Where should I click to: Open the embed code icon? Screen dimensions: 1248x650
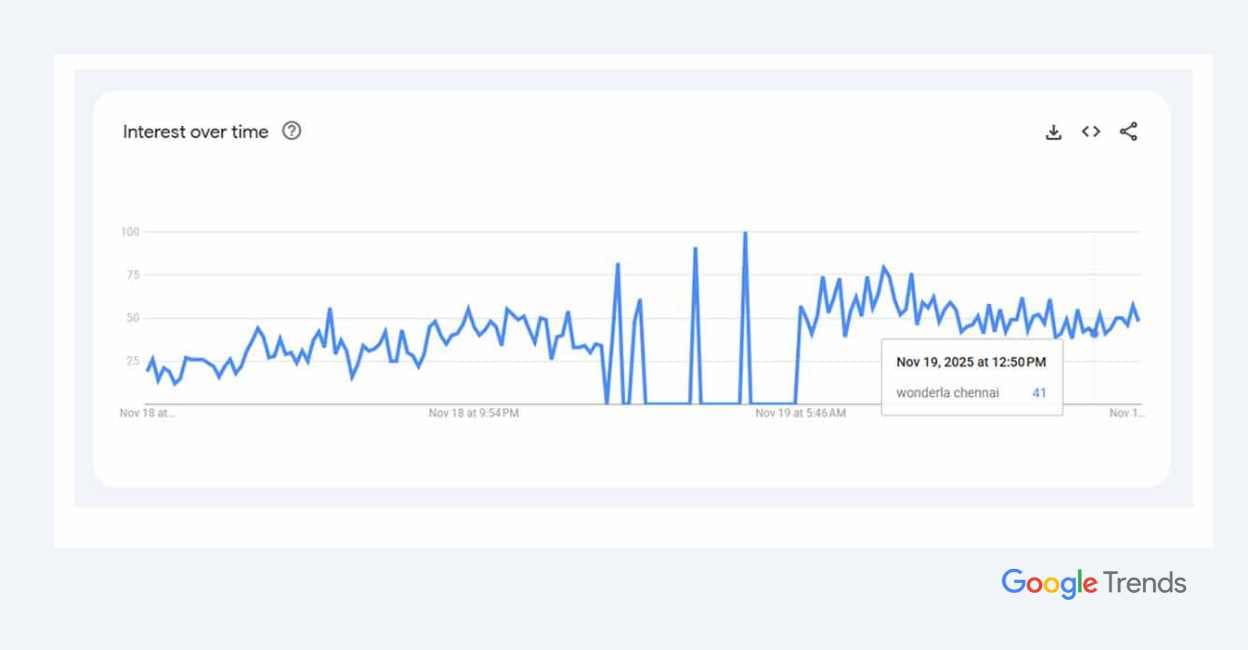coord(1091,132)
